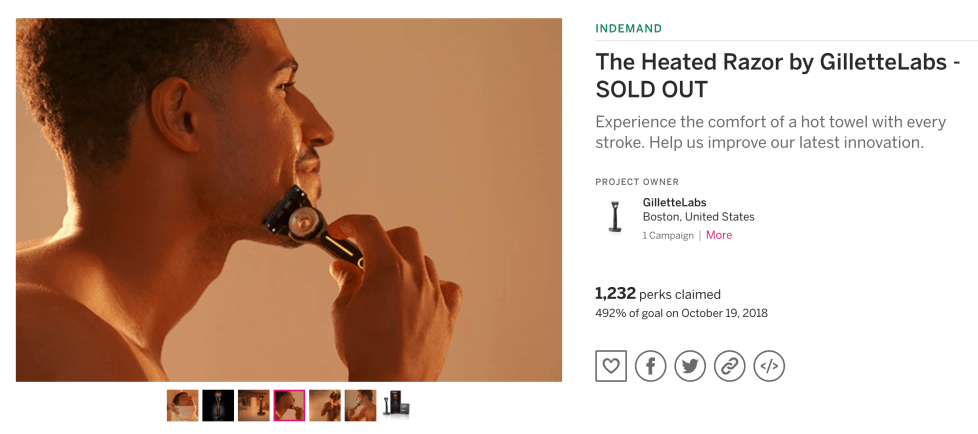Select the black-background razor thumbnail
The image size is (978, 434).
[x=218, y=405]
